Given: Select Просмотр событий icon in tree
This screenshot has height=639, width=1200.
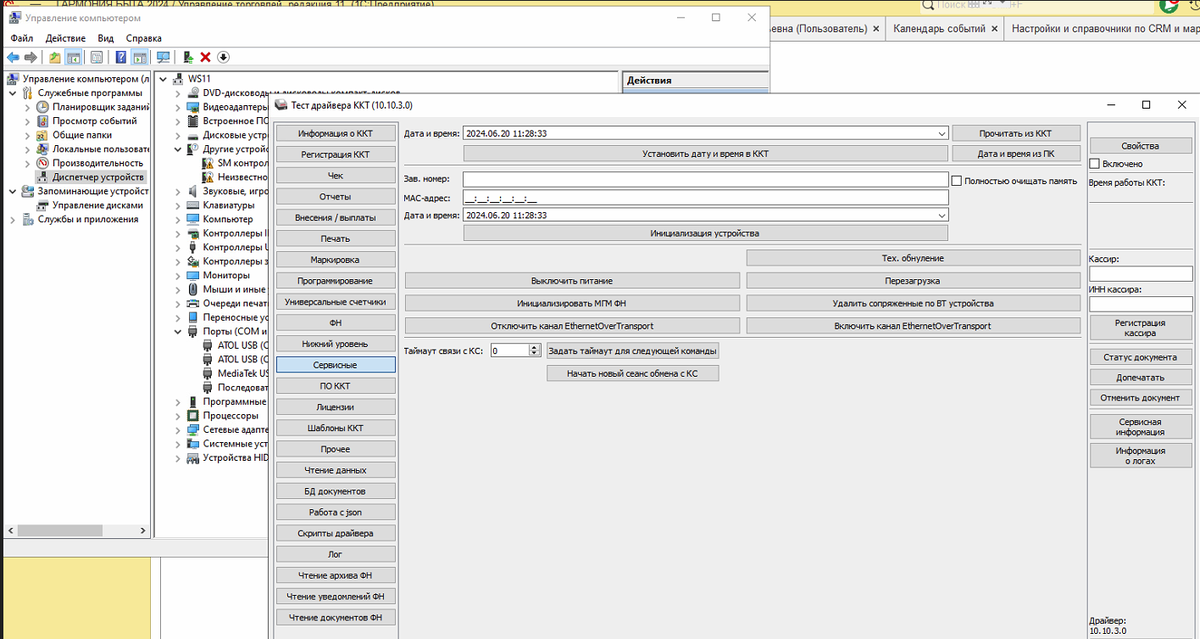Looking at the screenshot, I should (43, 120).
